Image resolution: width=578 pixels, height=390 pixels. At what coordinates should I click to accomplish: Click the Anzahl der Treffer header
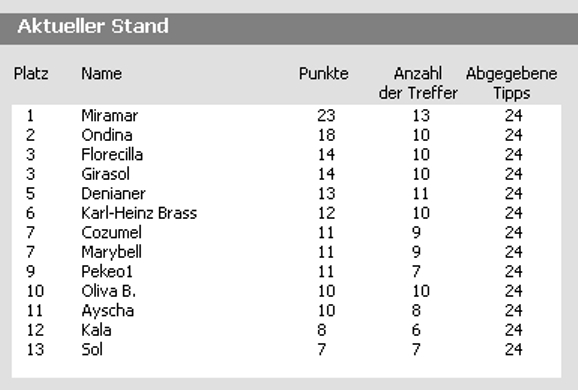click(418, 83)
